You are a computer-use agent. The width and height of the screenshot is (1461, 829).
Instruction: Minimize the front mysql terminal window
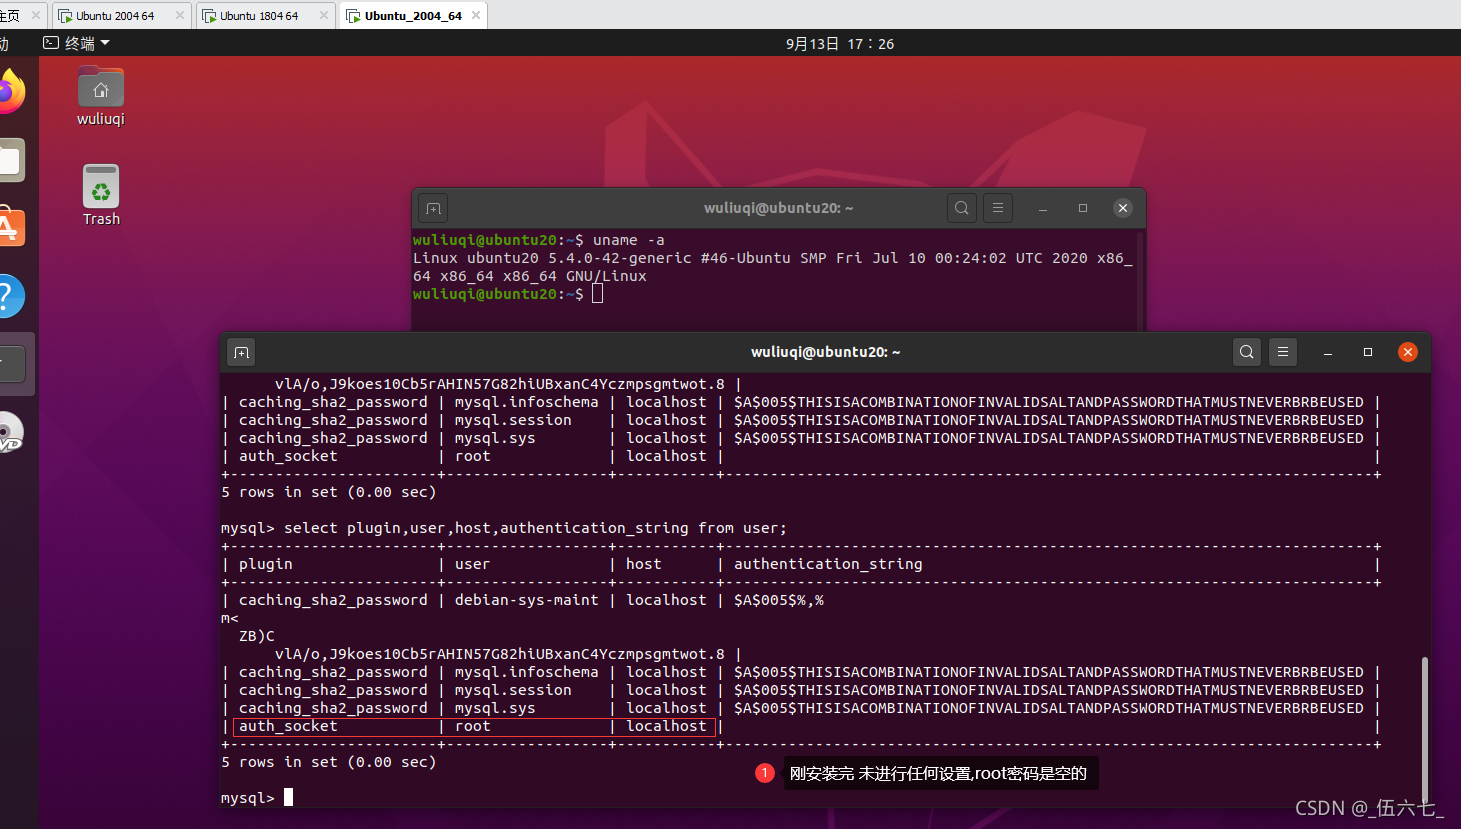point(1328,352)
